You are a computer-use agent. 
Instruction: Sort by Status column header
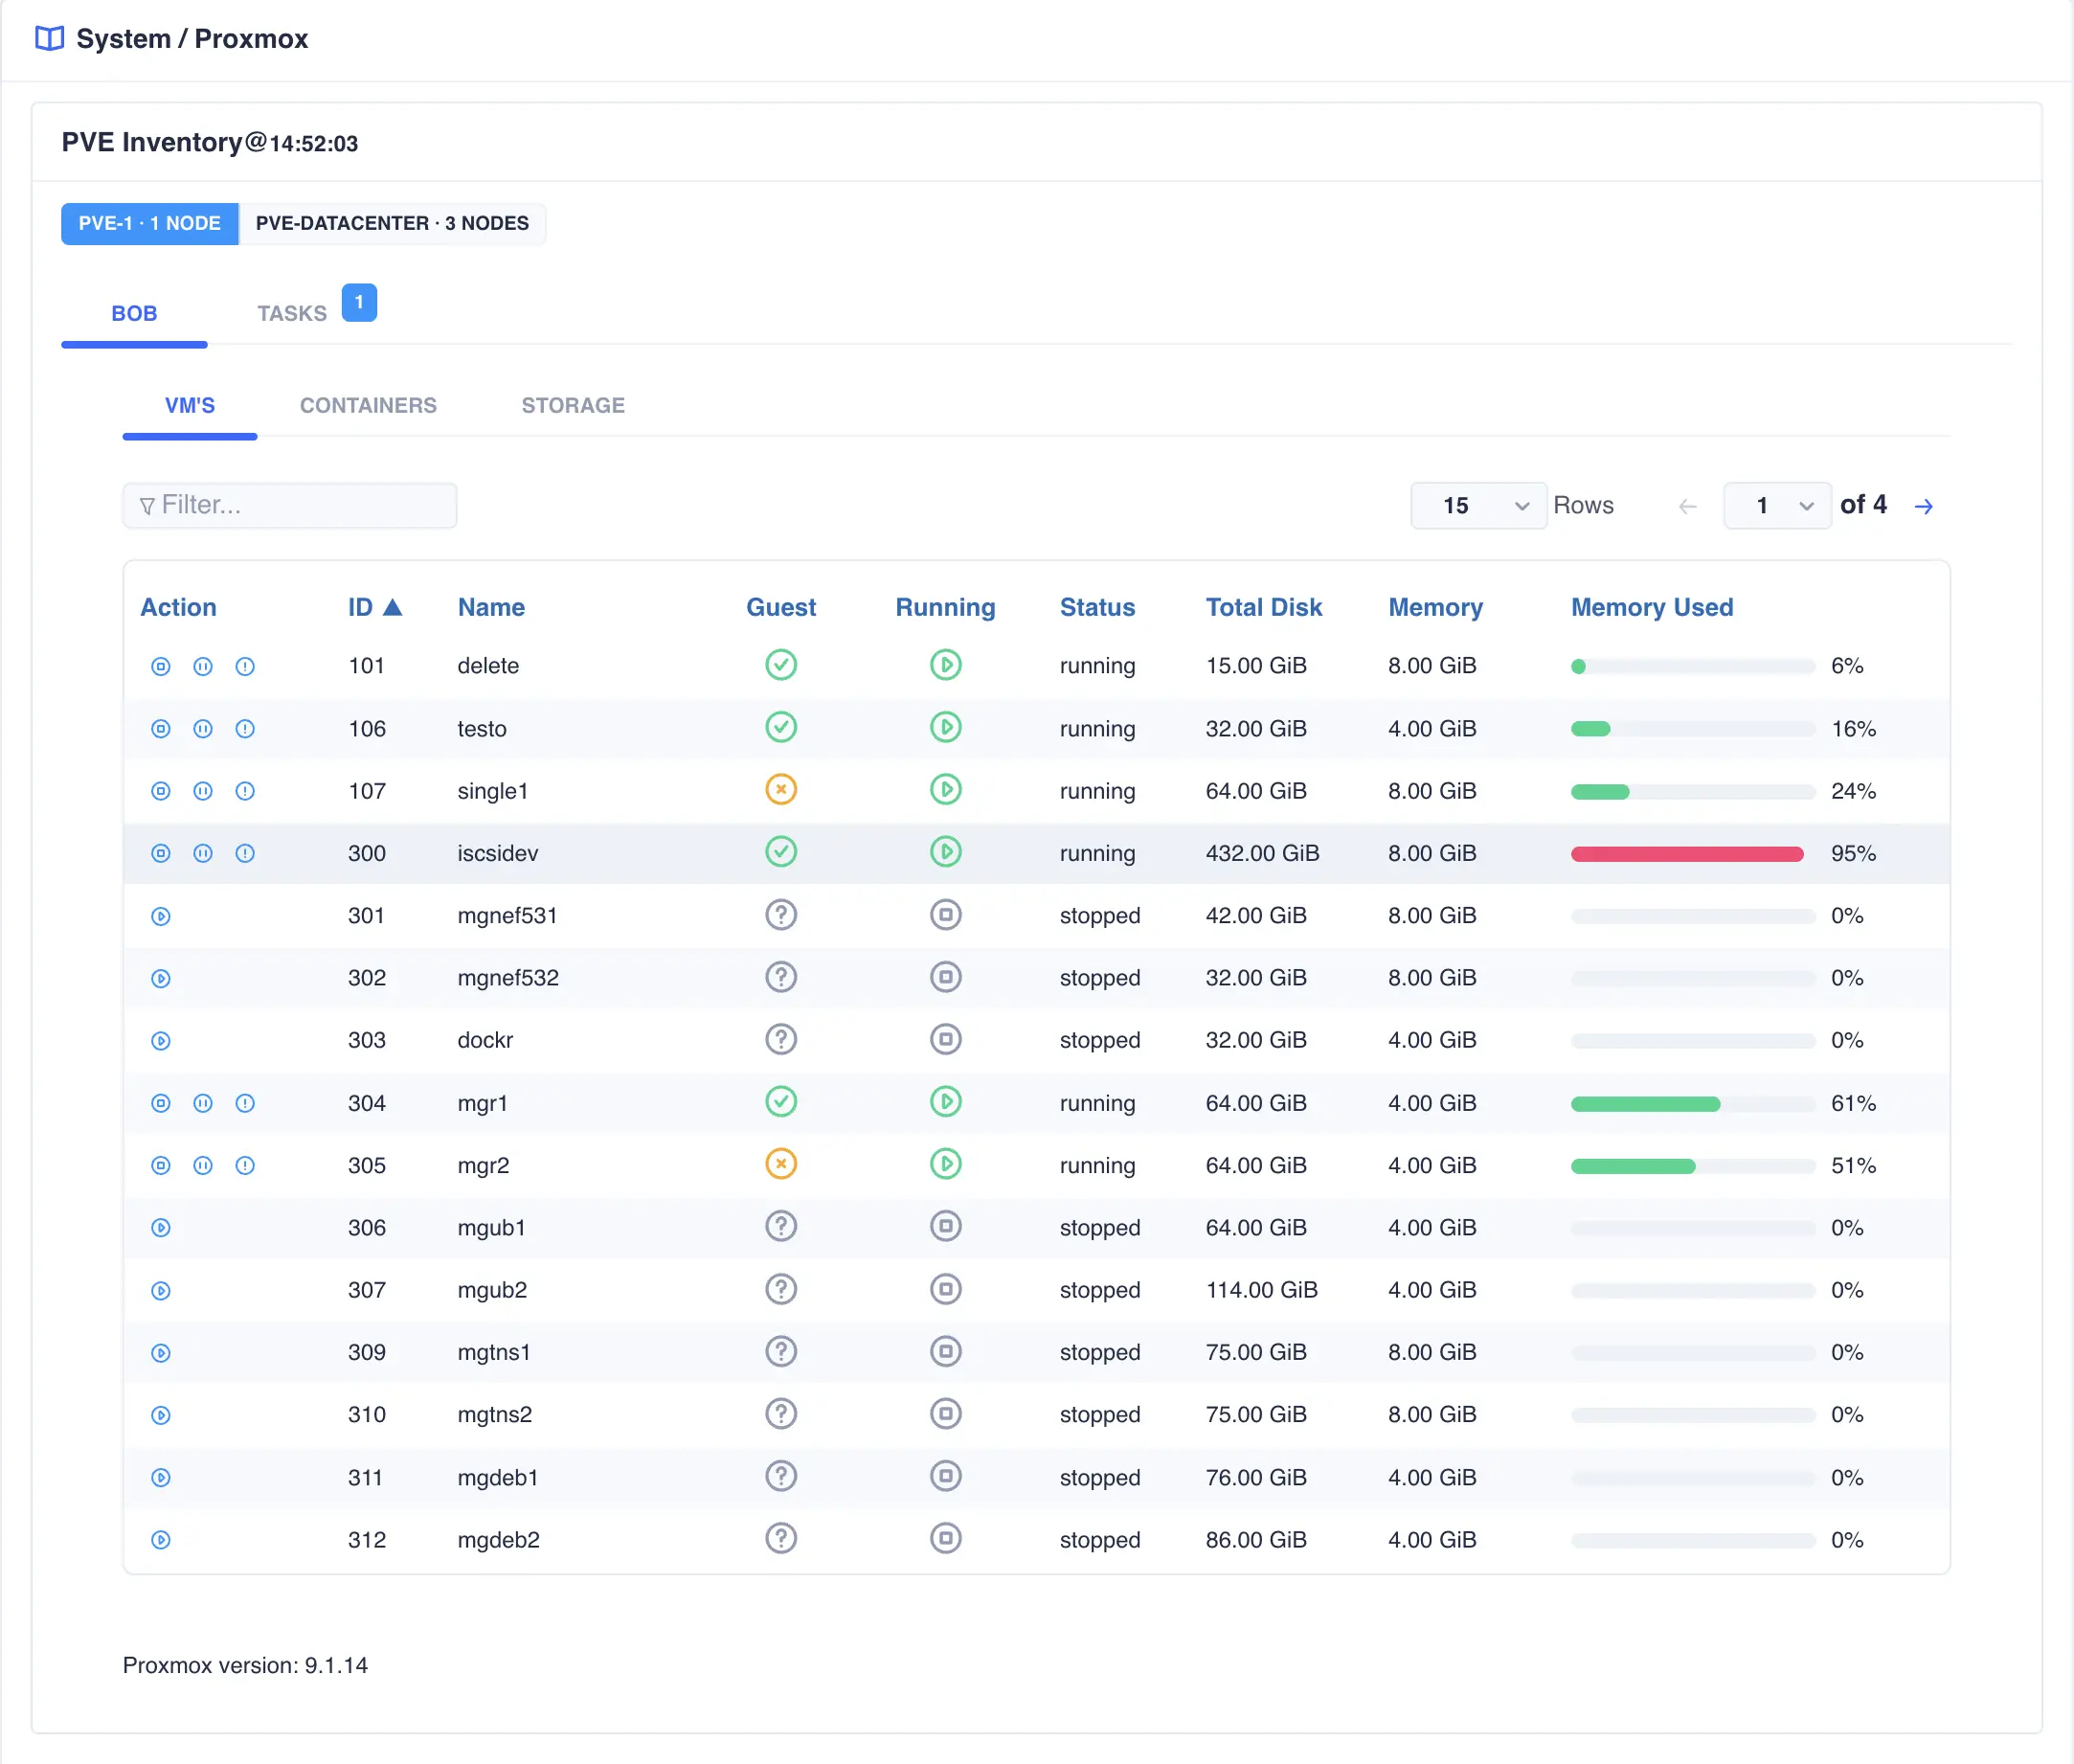coord(1097,607)
